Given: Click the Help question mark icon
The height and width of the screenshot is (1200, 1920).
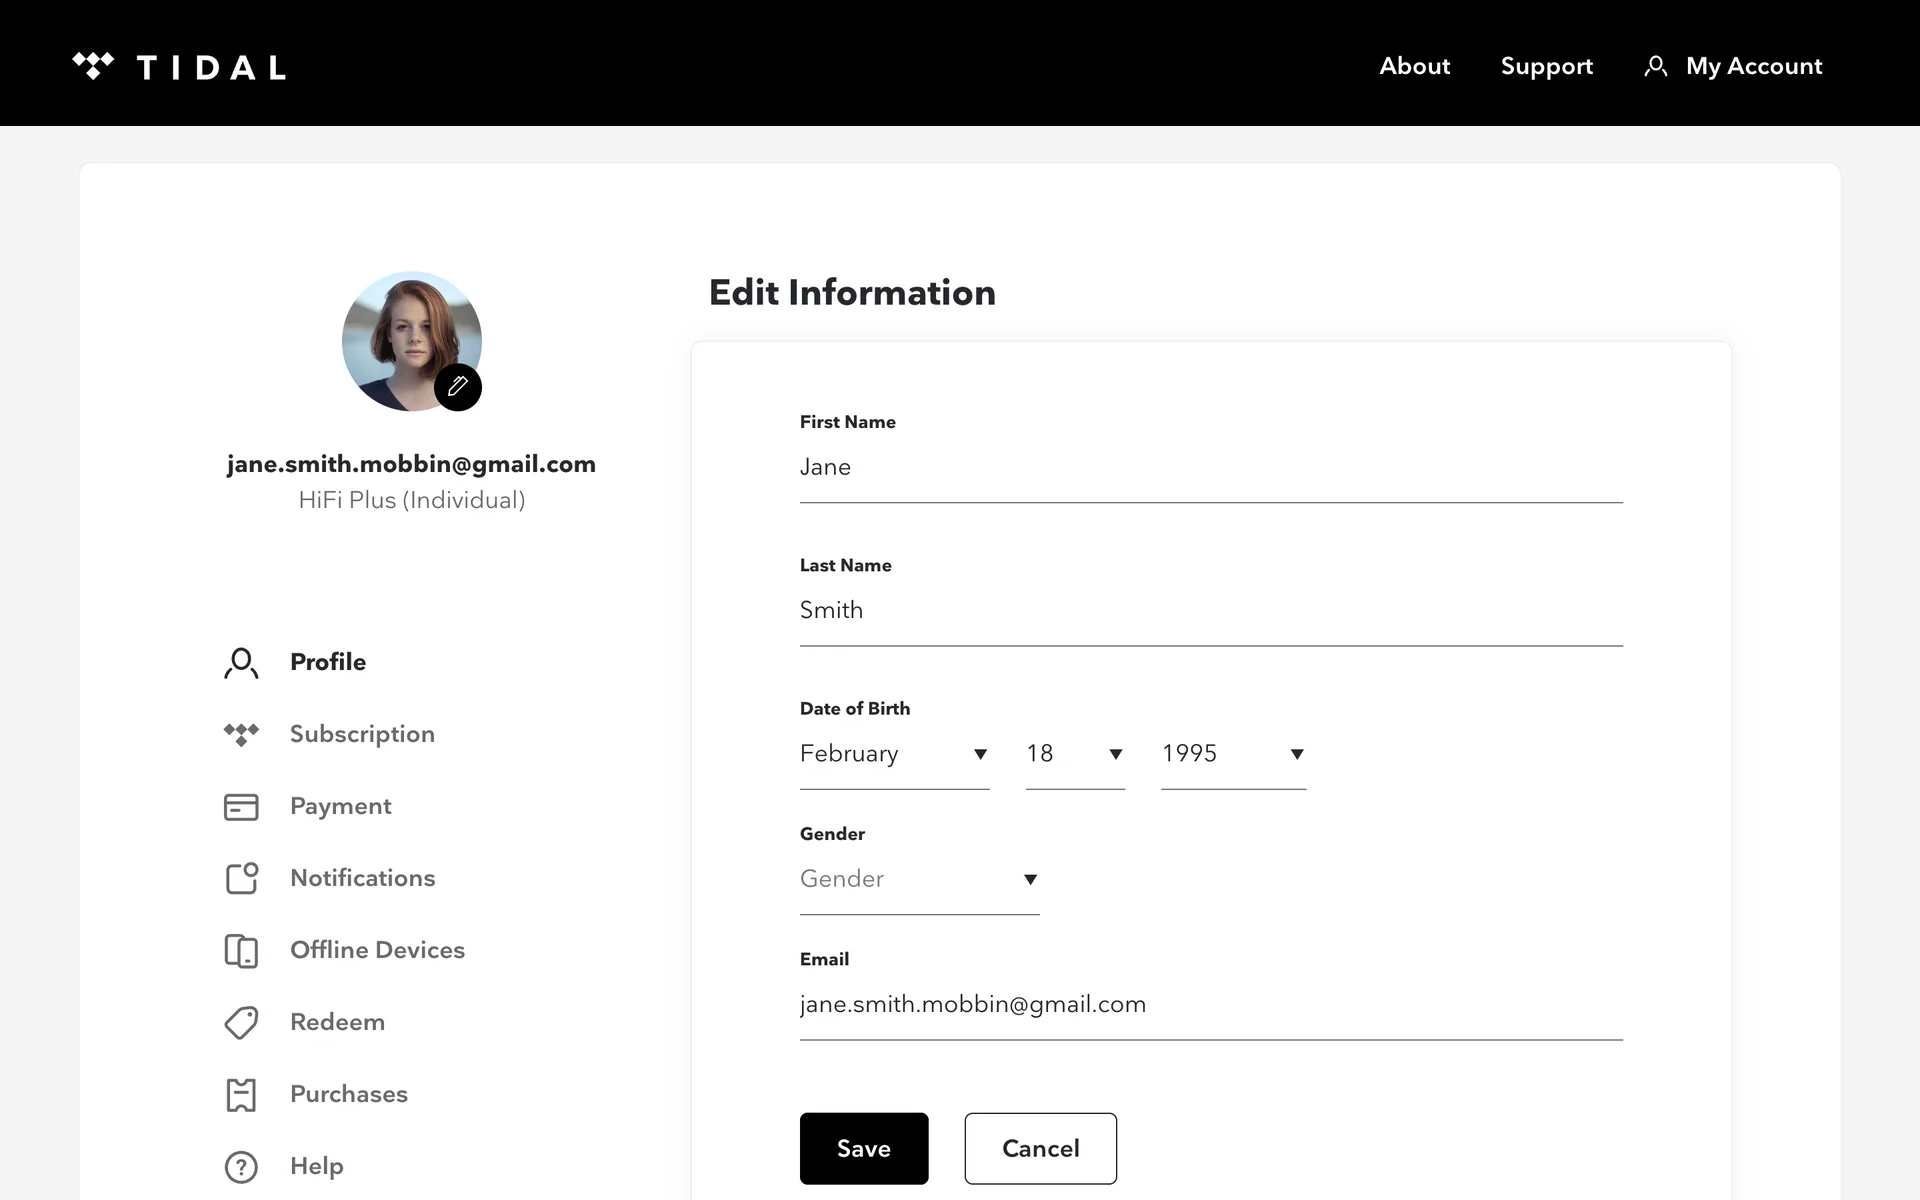Looking at the screenshot, I should tap(241, 1166).
